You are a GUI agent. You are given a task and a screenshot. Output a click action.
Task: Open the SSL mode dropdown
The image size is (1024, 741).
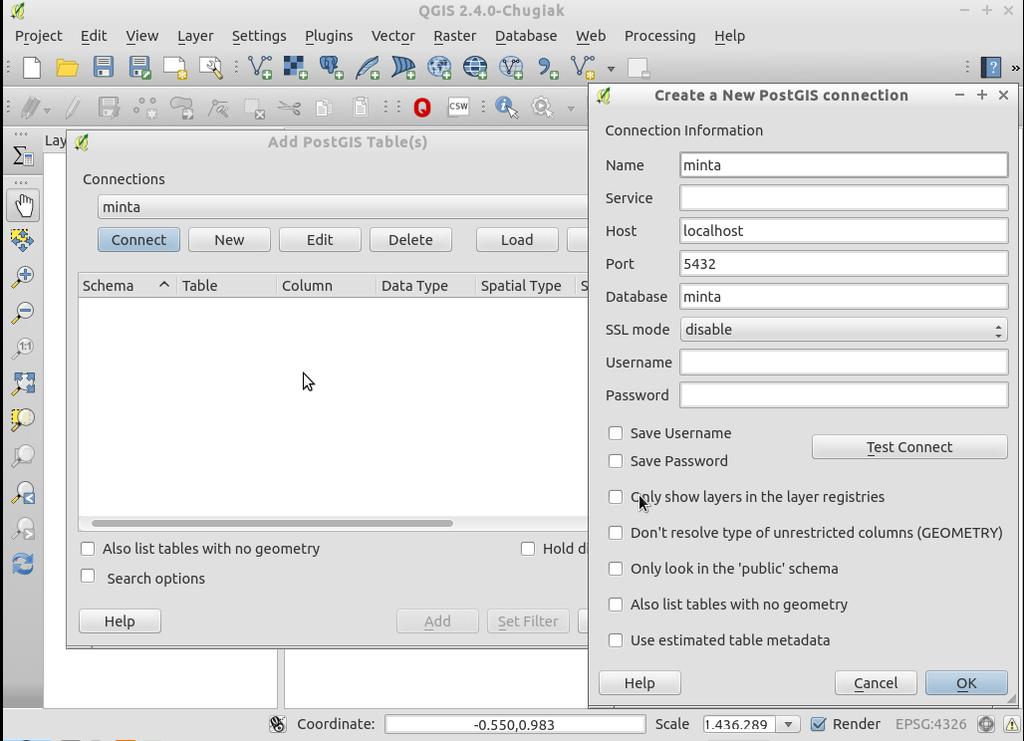[x=844, y=330]
